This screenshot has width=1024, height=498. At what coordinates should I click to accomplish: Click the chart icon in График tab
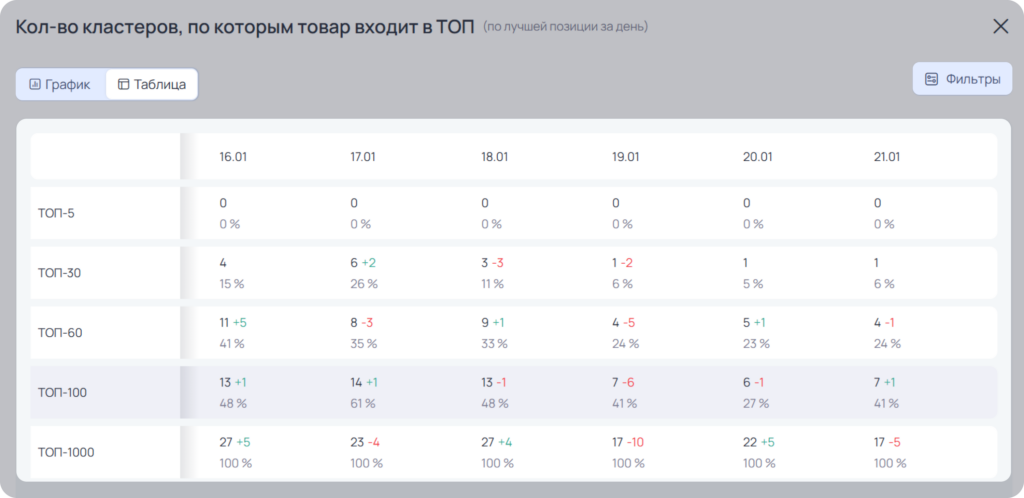[35, 84]
